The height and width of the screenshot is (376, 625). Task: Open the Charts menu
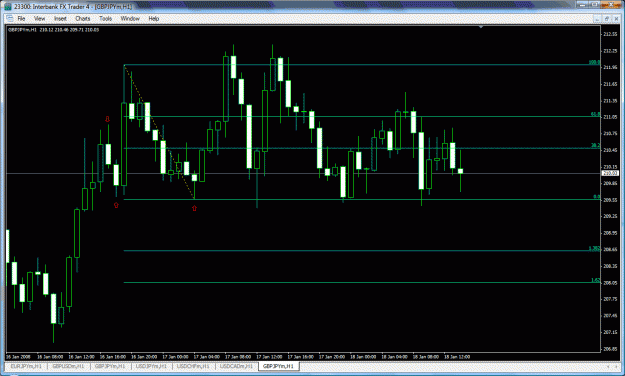coord(83,18)
